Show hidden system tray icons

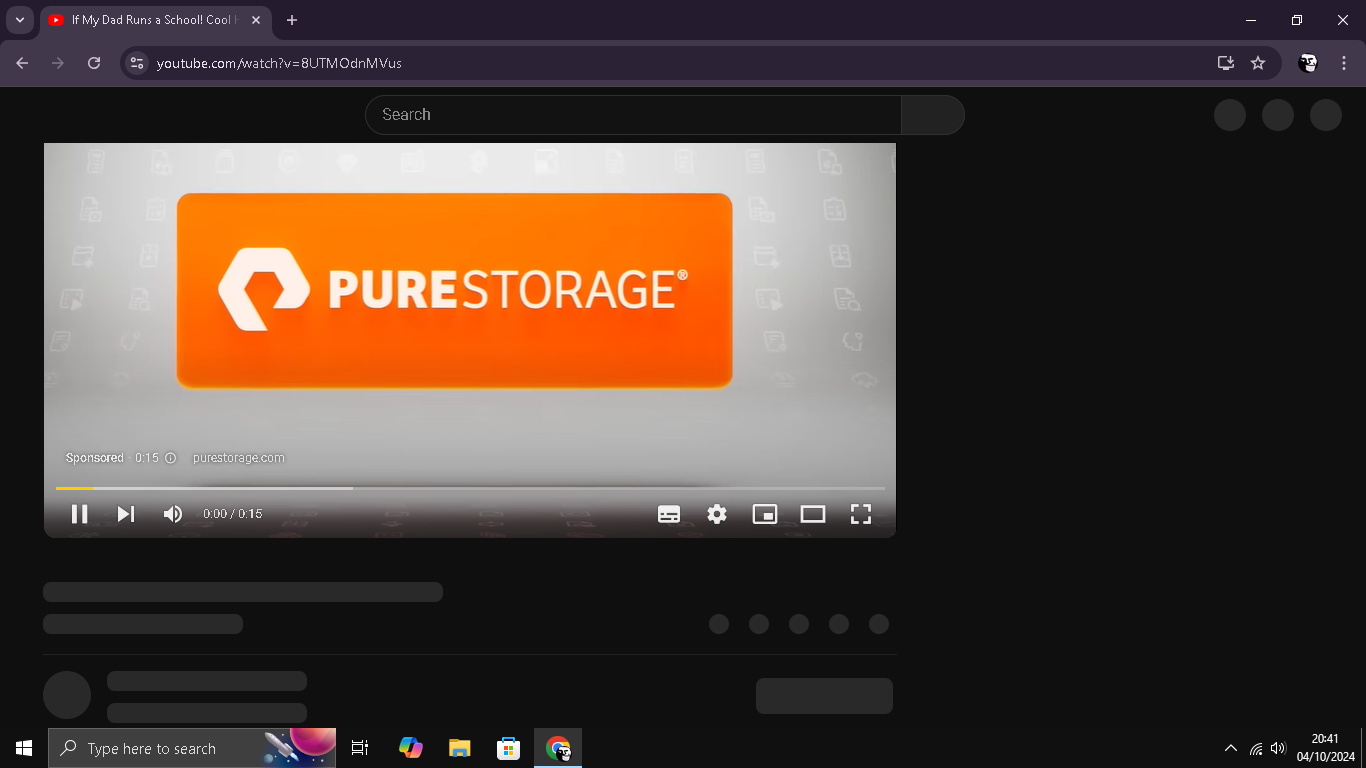(1231, 748)
